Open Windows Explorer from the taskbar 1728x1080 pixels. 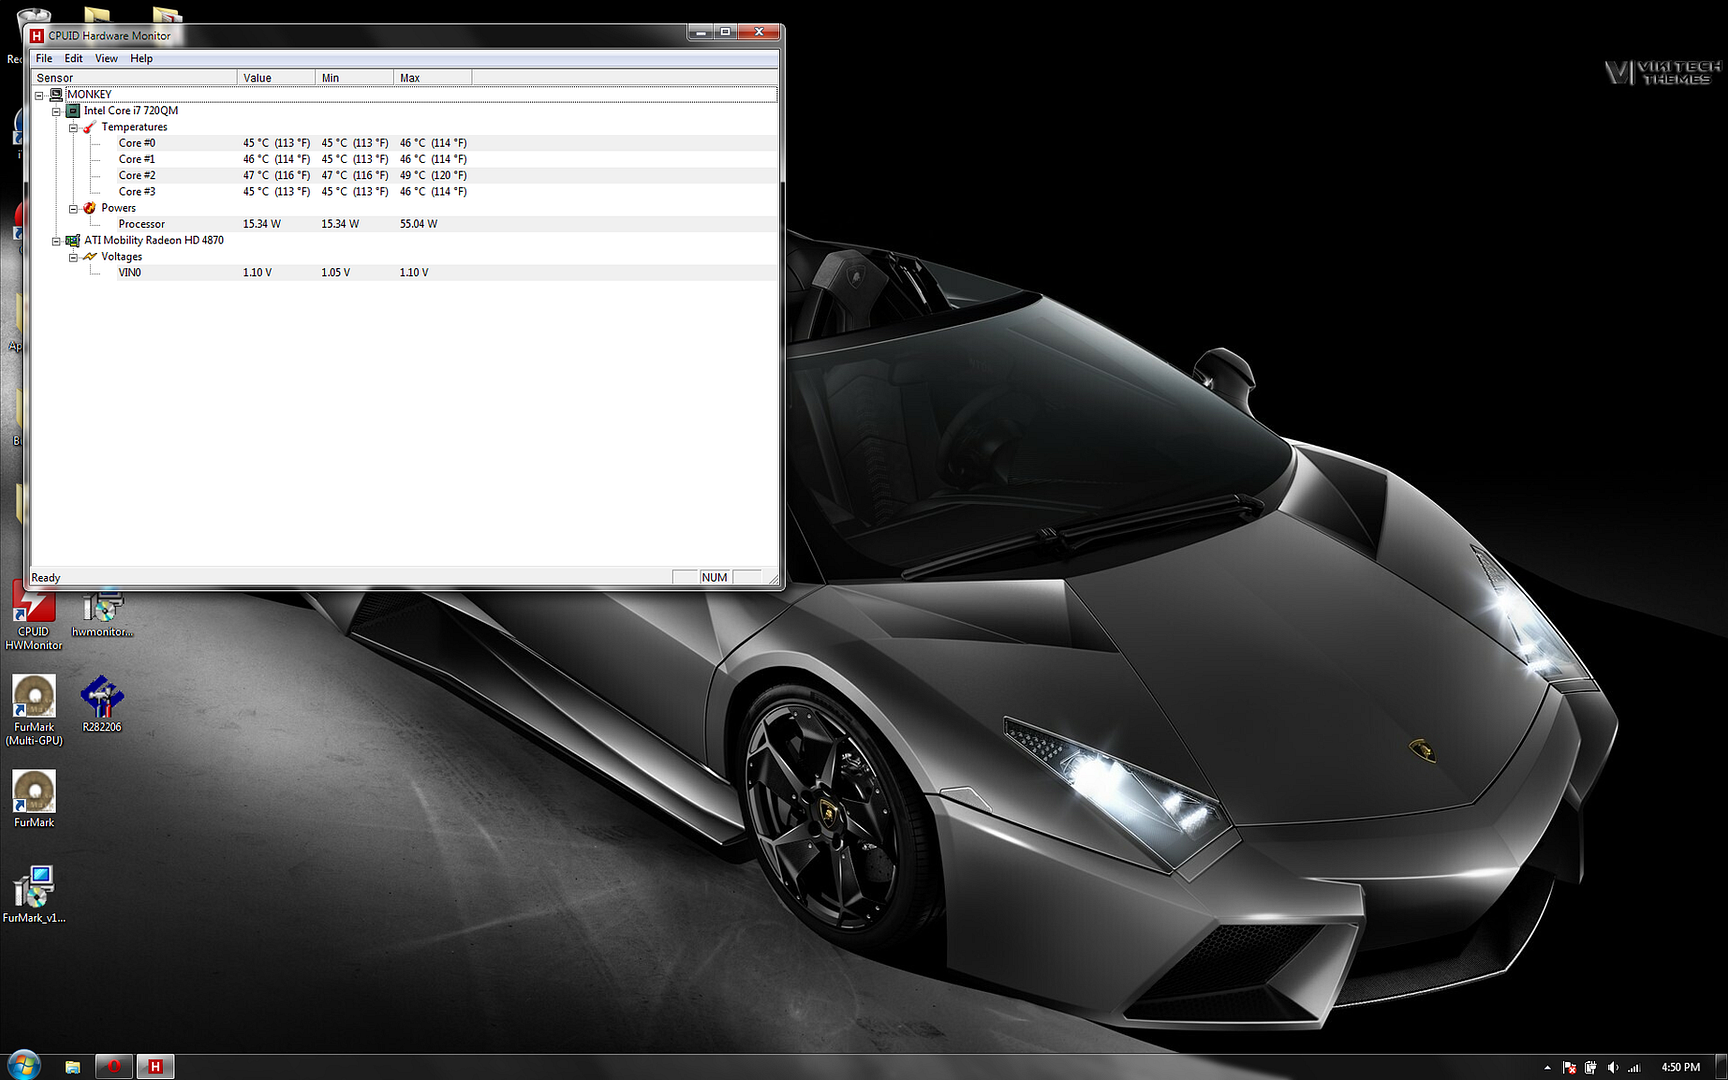pyautogui.click(x=73, y=1067)
